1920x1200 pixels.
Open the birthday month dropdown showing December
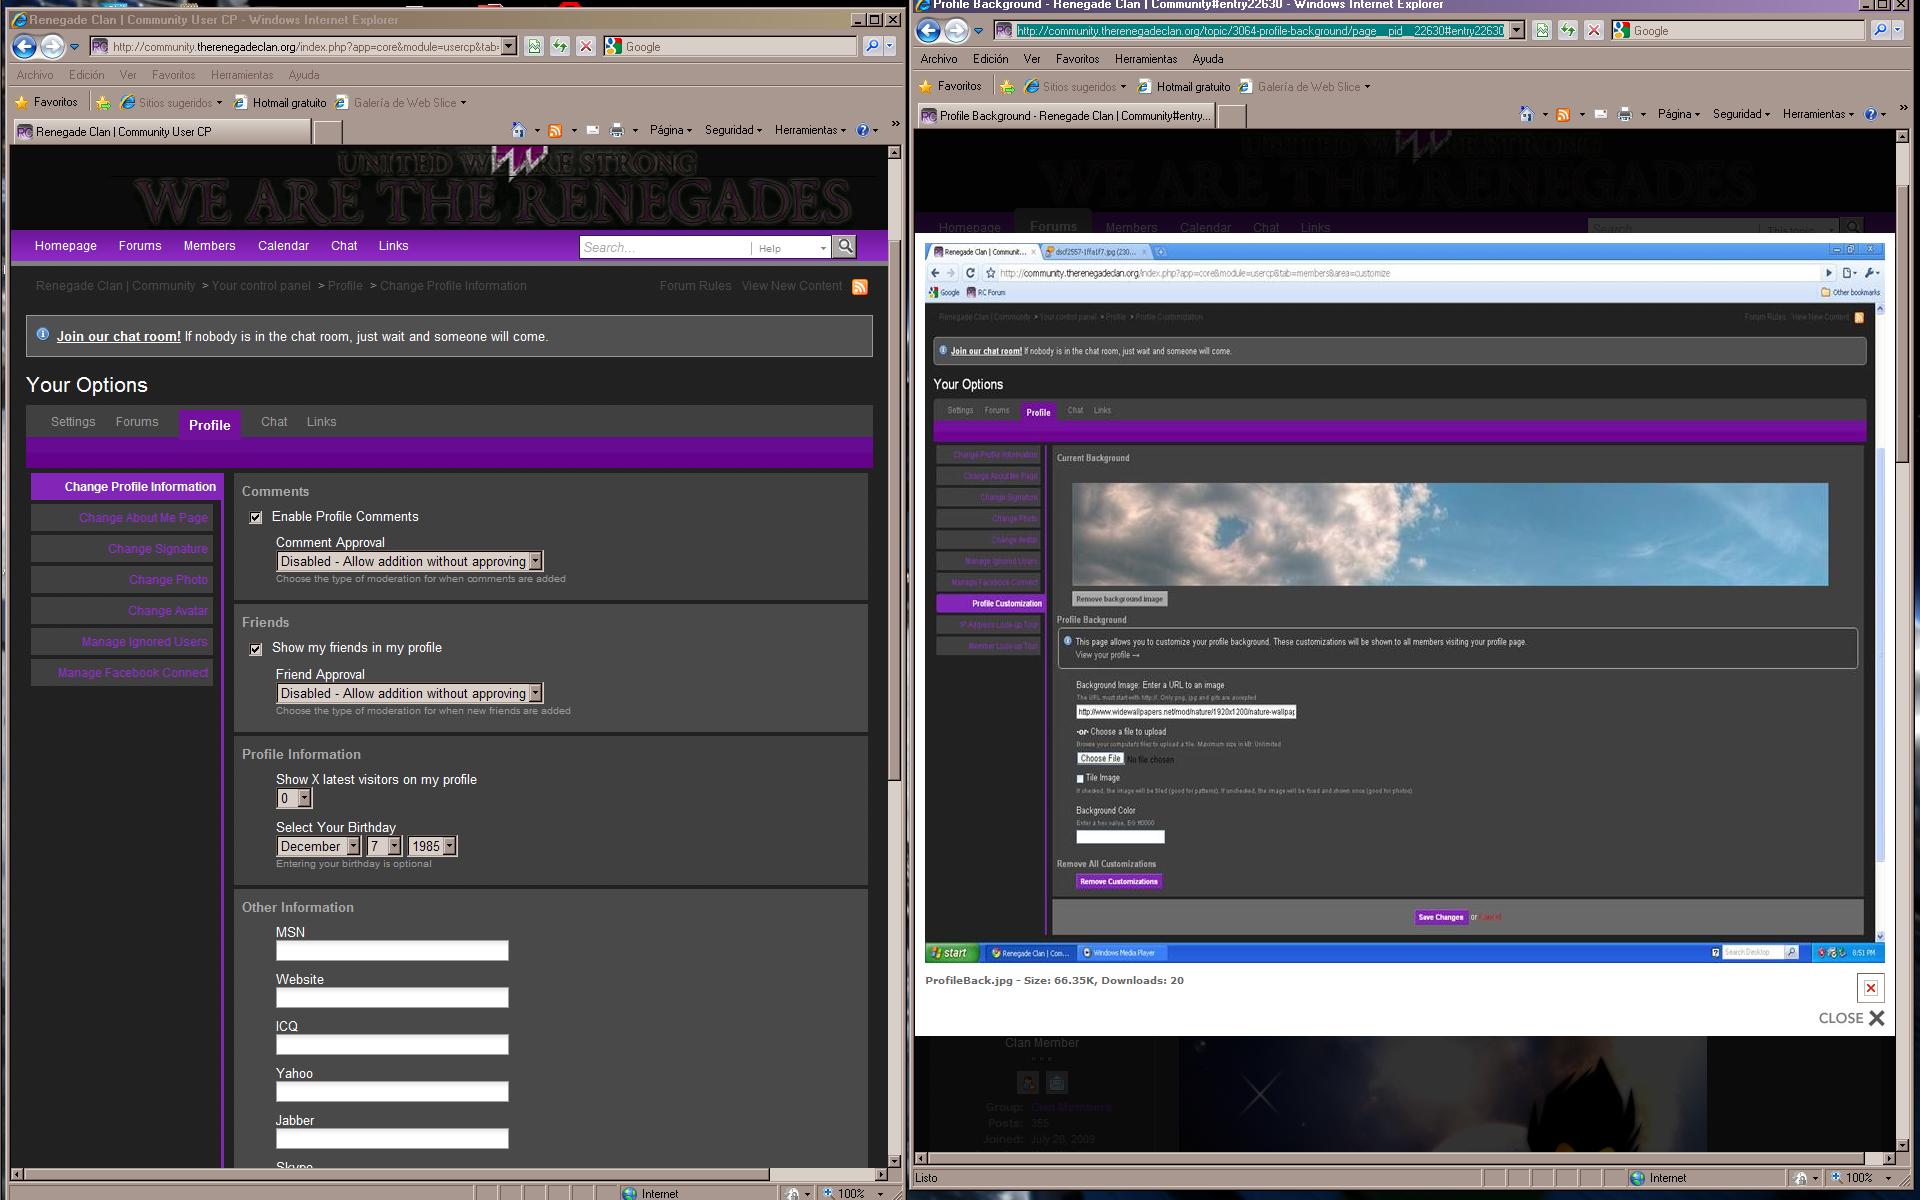318,846
